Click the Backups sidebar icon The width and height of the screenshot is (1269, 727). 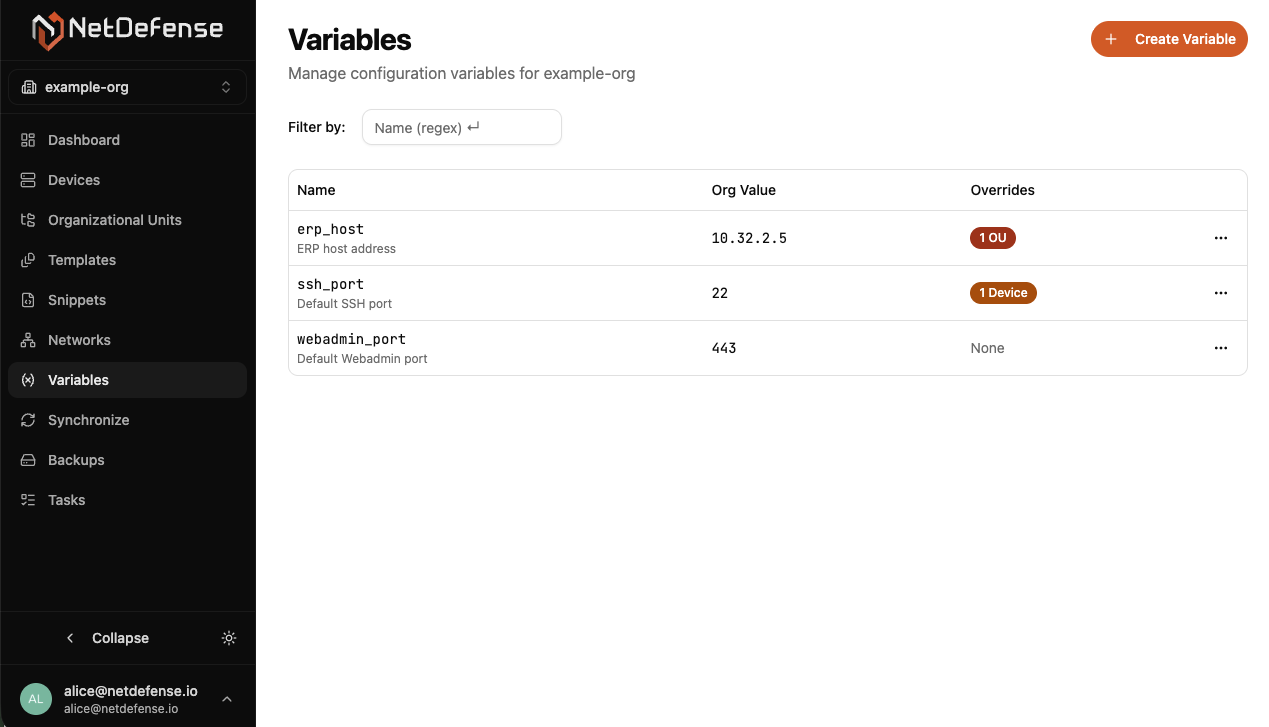click(x=28, y=460)
